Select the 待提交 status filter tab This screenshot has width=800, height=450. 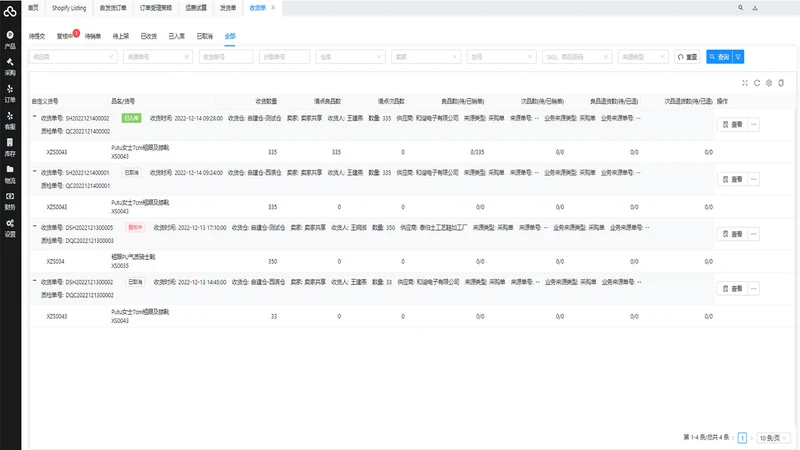click(x=37, y=36)
